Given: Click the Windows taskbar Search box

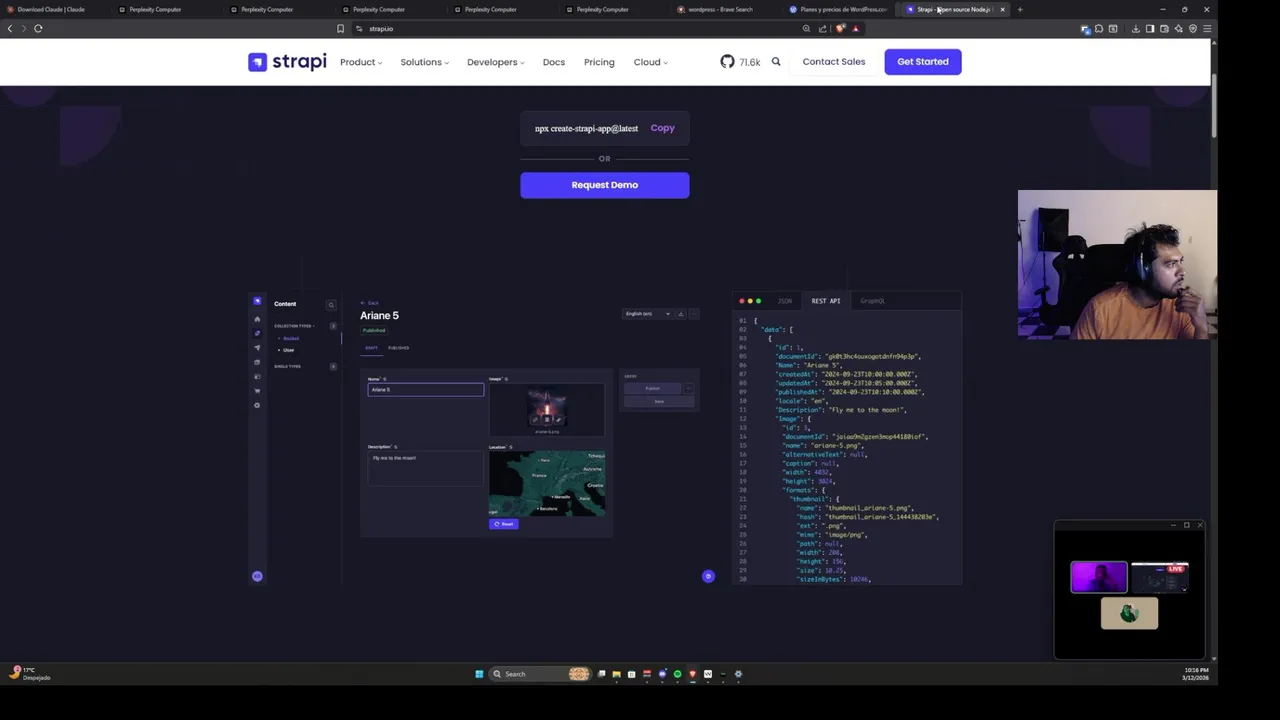Looking at the screenshot, I should click(540, 674).
